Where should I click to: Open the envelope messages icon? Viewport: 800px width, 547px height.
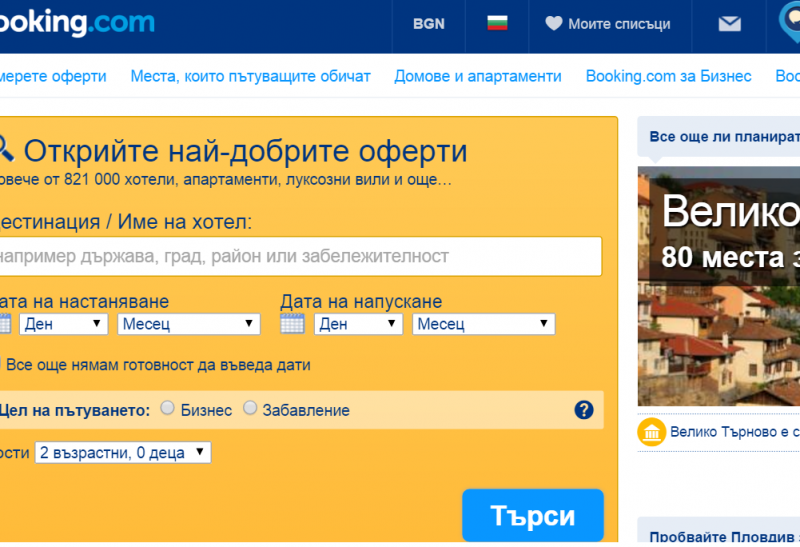point(730,23)
